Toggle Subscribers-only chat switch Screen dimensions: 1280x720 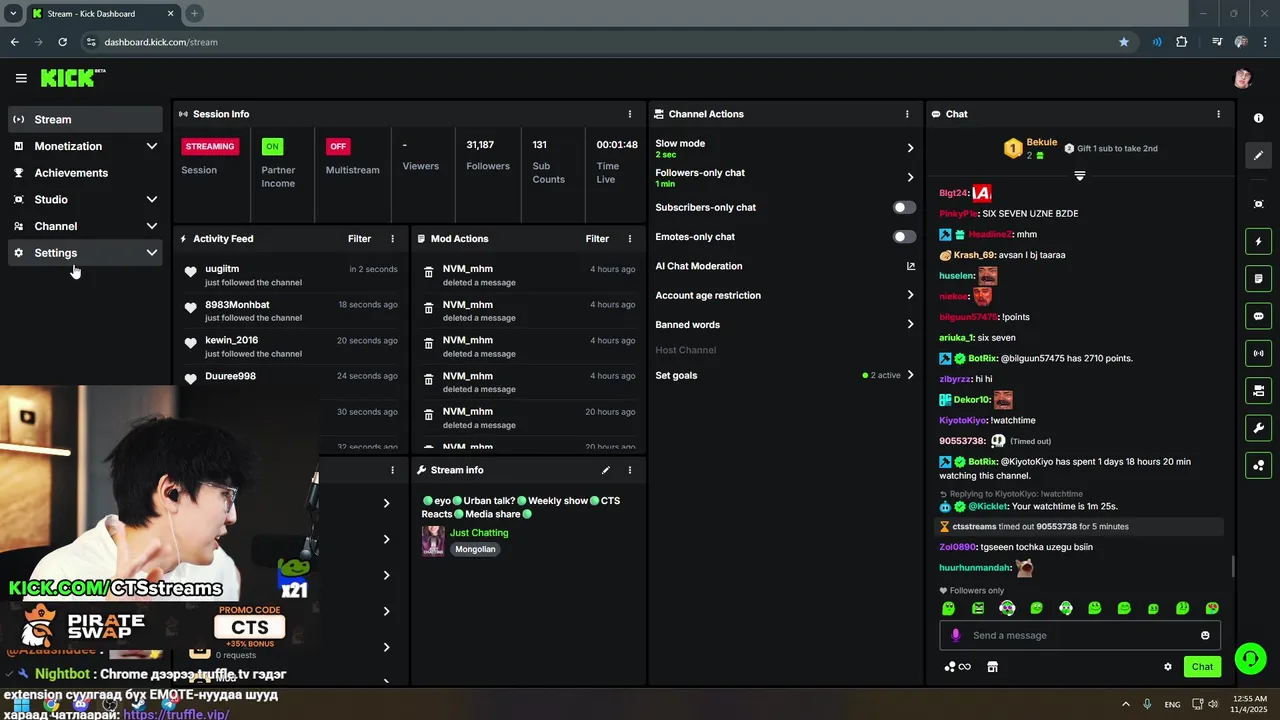pos(904,207)
